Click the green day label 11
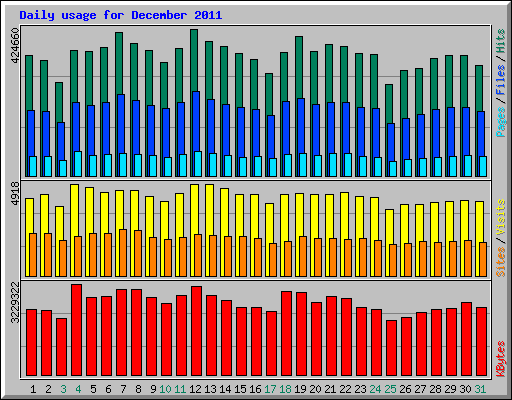The image size is (512, 400). pyautogui.click(x=180, y=389)
